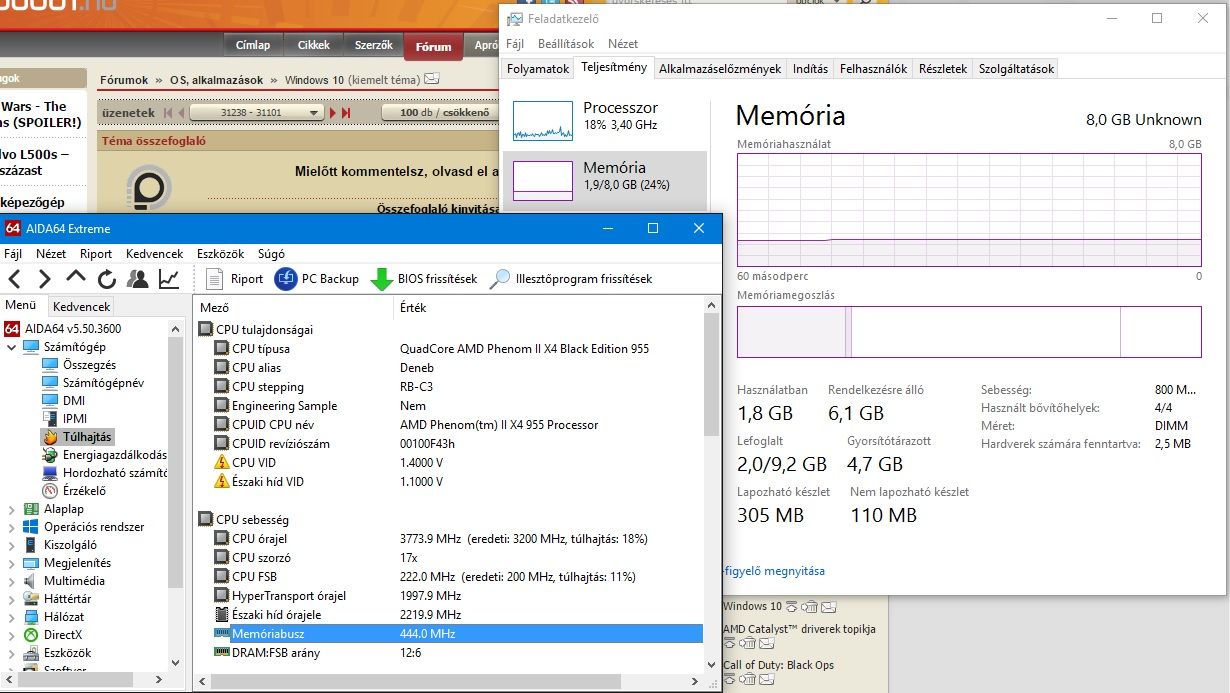Switch to Alkalmazáselőzmények tab in Feladatkezelő
This screenshot has height=693, width=1230.
click(720, 69)
